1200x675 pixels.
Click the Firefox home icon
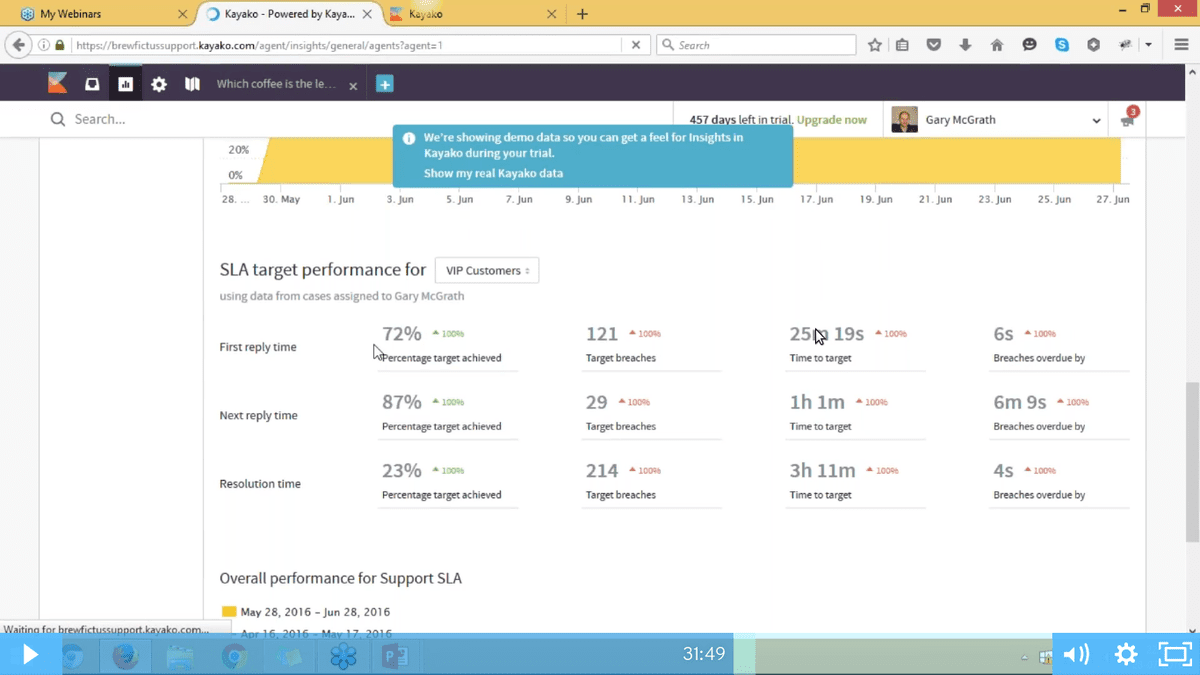[x=997, y=45]
